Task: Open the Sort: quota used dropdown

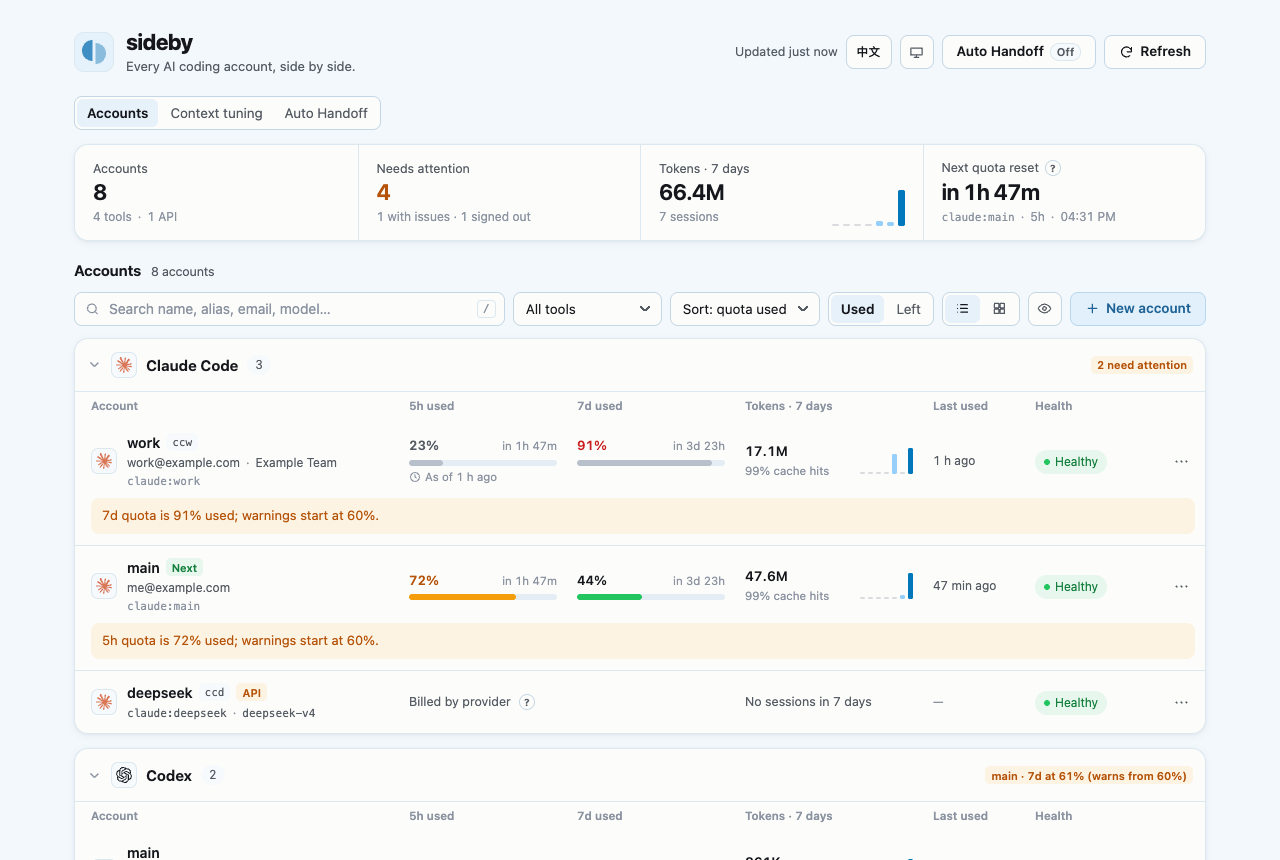Action: click(x=745, y=309)
